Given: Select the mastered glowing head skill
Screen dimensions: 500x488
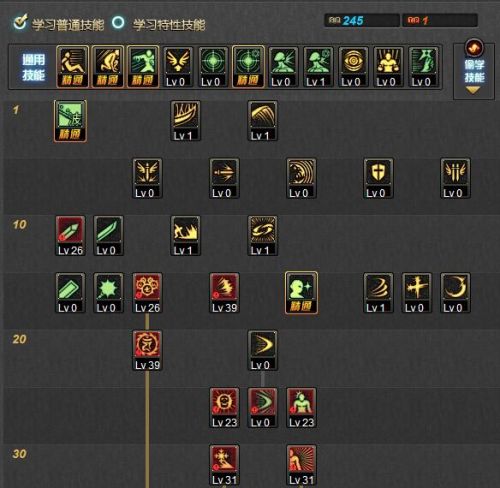Looking at the screenshot, I should coord(301,293).
